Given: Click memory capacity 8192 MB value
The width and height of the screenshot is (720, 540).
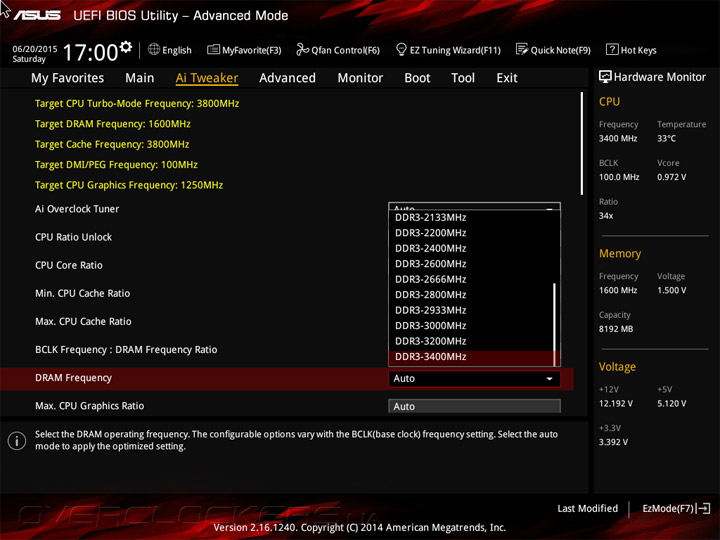Looking at the screenshot, I should point(616,329).
